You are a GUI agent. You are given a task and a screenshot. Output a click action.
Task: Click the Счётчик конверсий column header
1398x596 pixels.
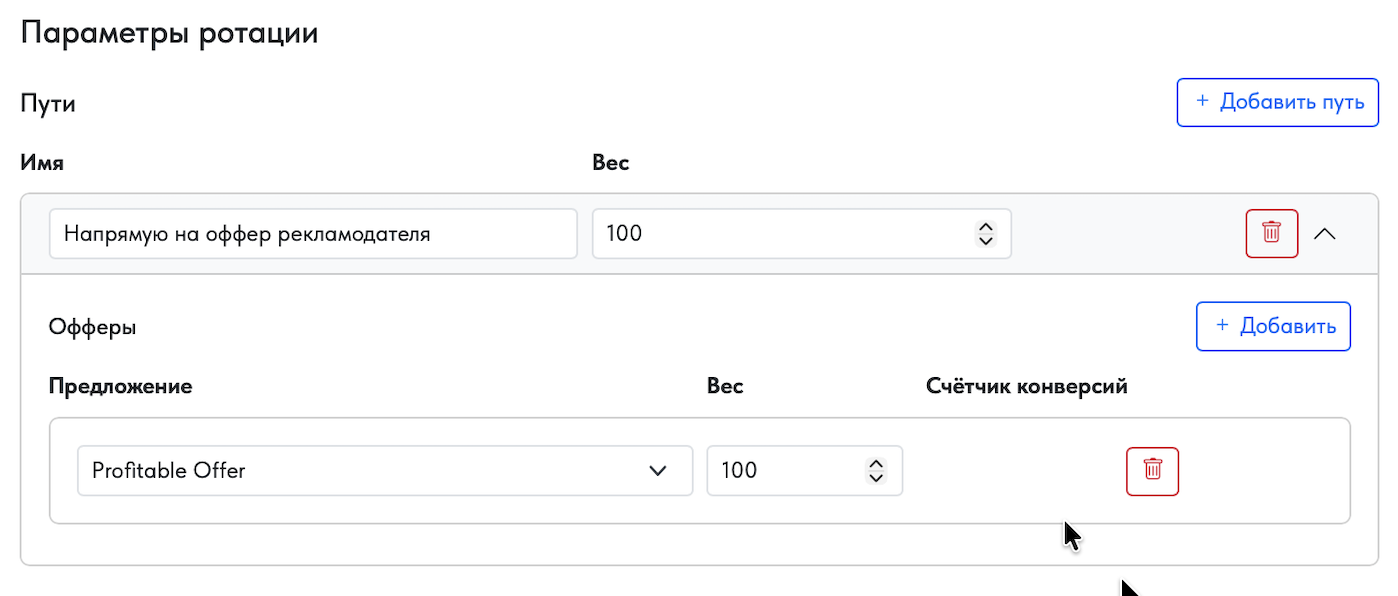click(1027, 386)
